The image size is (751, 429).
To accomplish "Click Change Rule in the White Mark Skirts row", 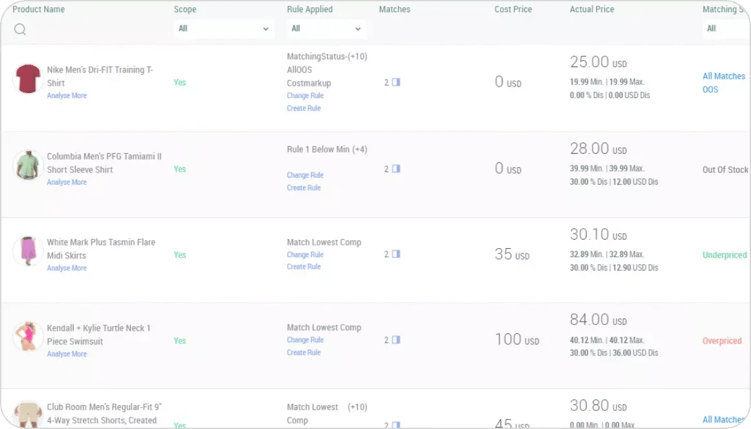I will pyautogui.click(x=305, y=255).
